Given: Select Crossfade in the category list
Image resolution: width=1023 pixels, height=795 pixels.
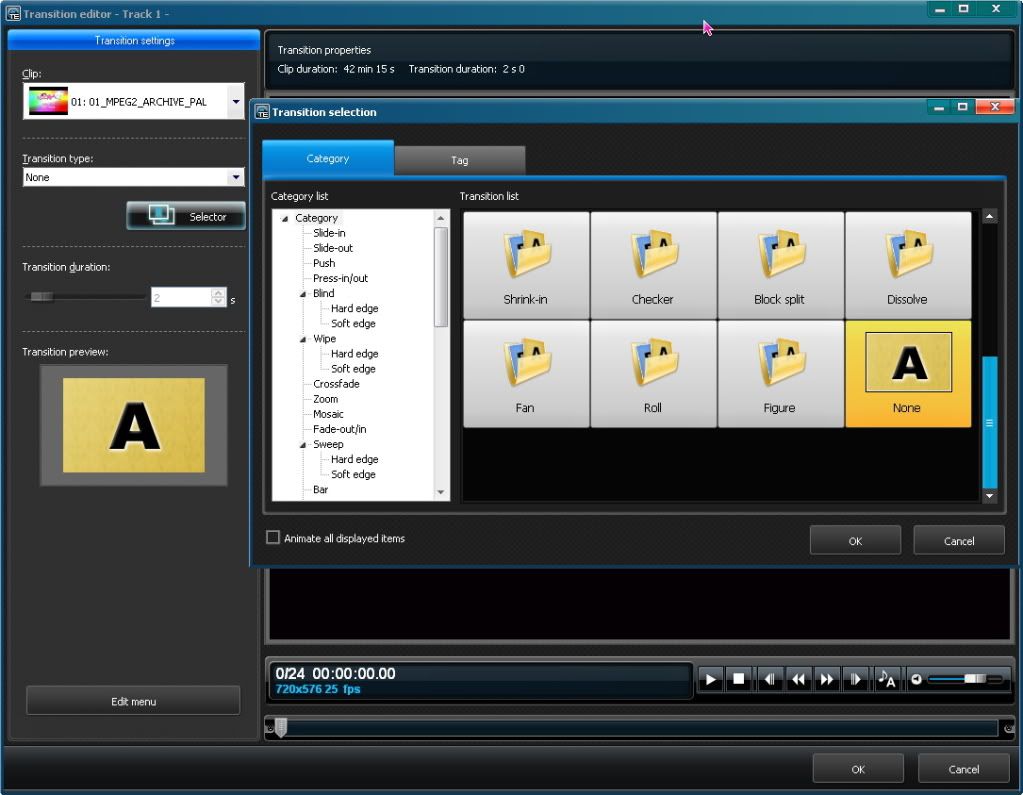Looking at the screenshot, I should (336, 384).
